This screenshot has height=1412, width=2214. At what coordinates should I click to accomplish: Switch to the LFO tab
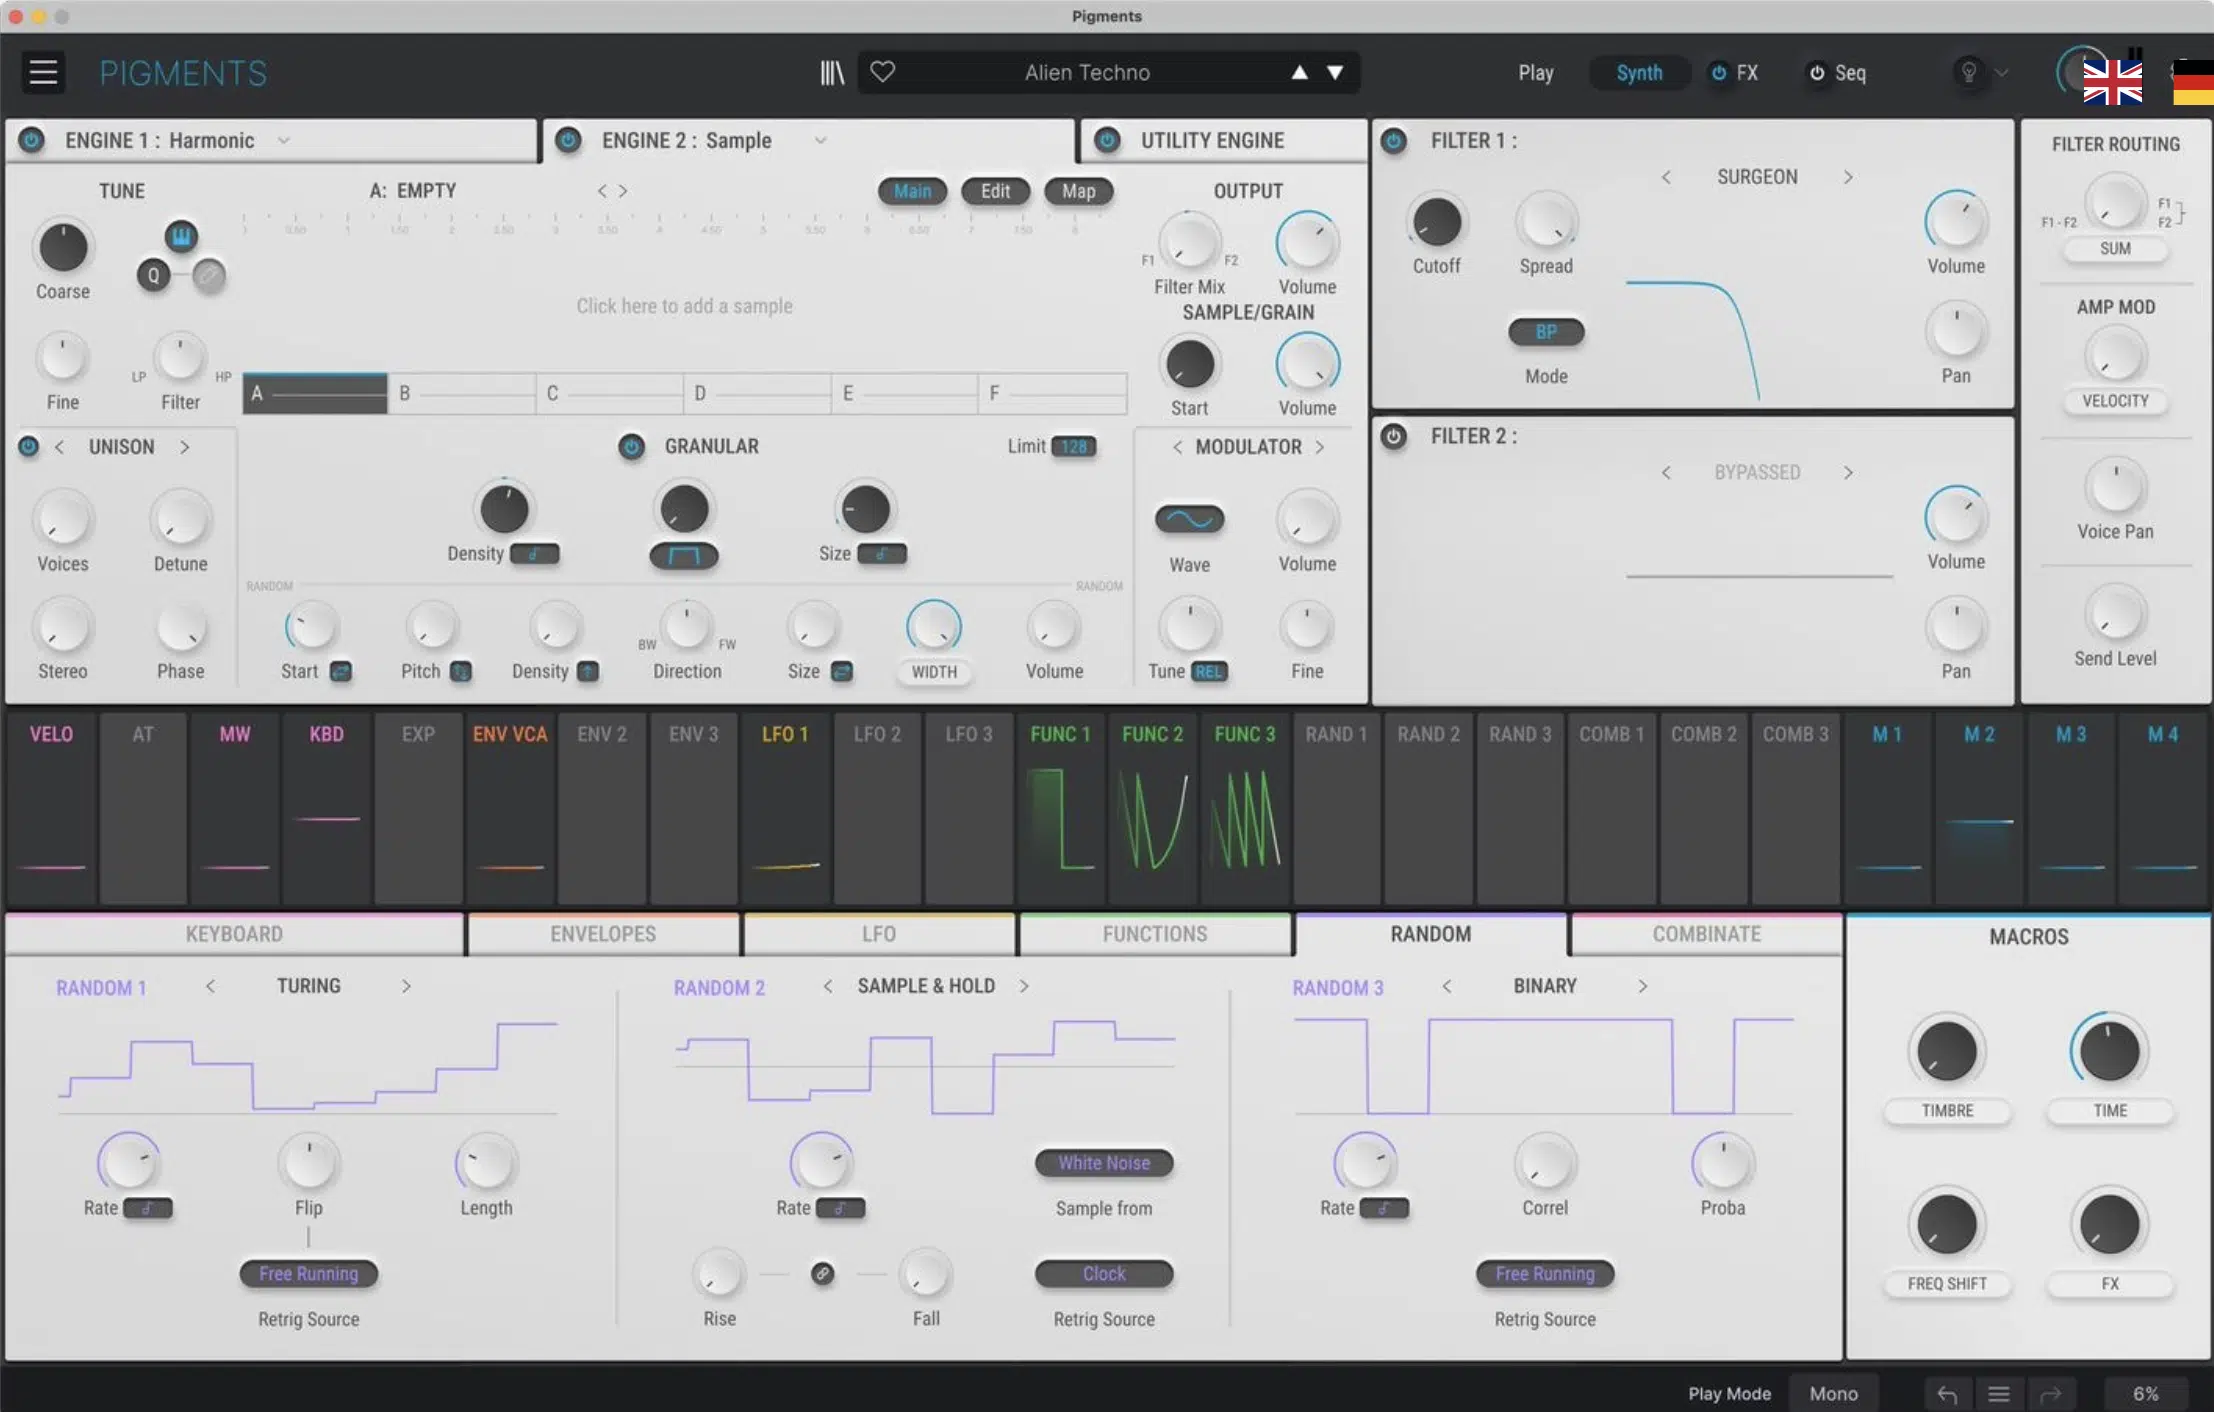(x=879, y=934)
